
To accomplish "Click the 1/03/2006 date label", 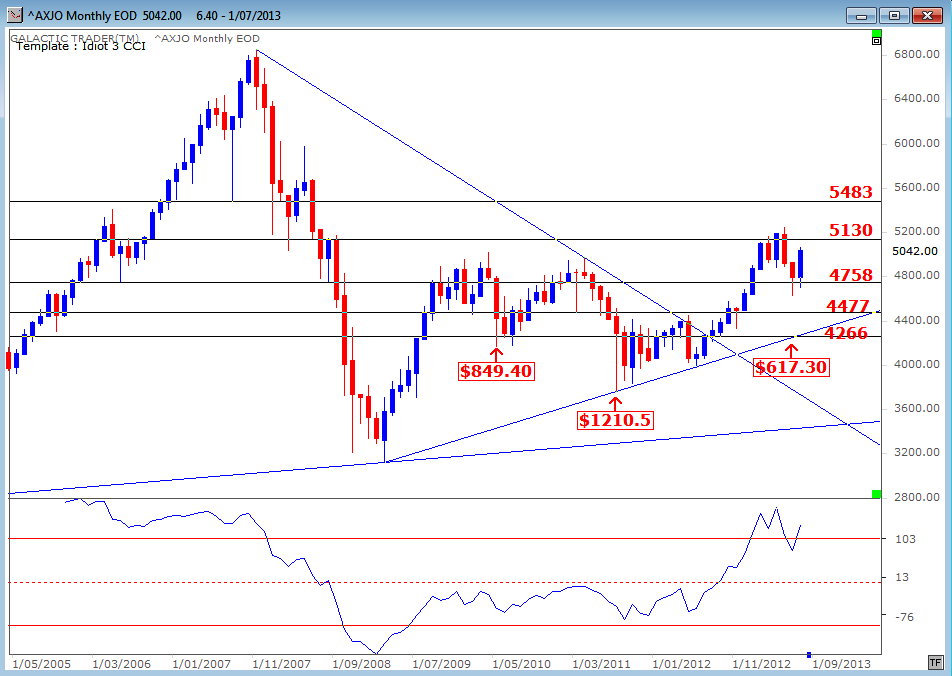I will (121, 664).
